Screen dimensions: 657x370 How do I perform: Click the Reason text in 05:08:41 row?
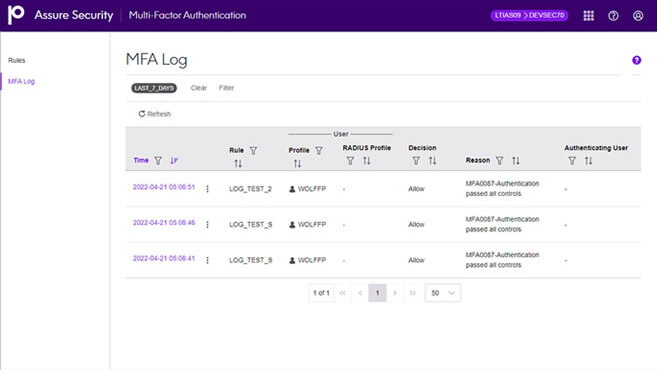502,260
